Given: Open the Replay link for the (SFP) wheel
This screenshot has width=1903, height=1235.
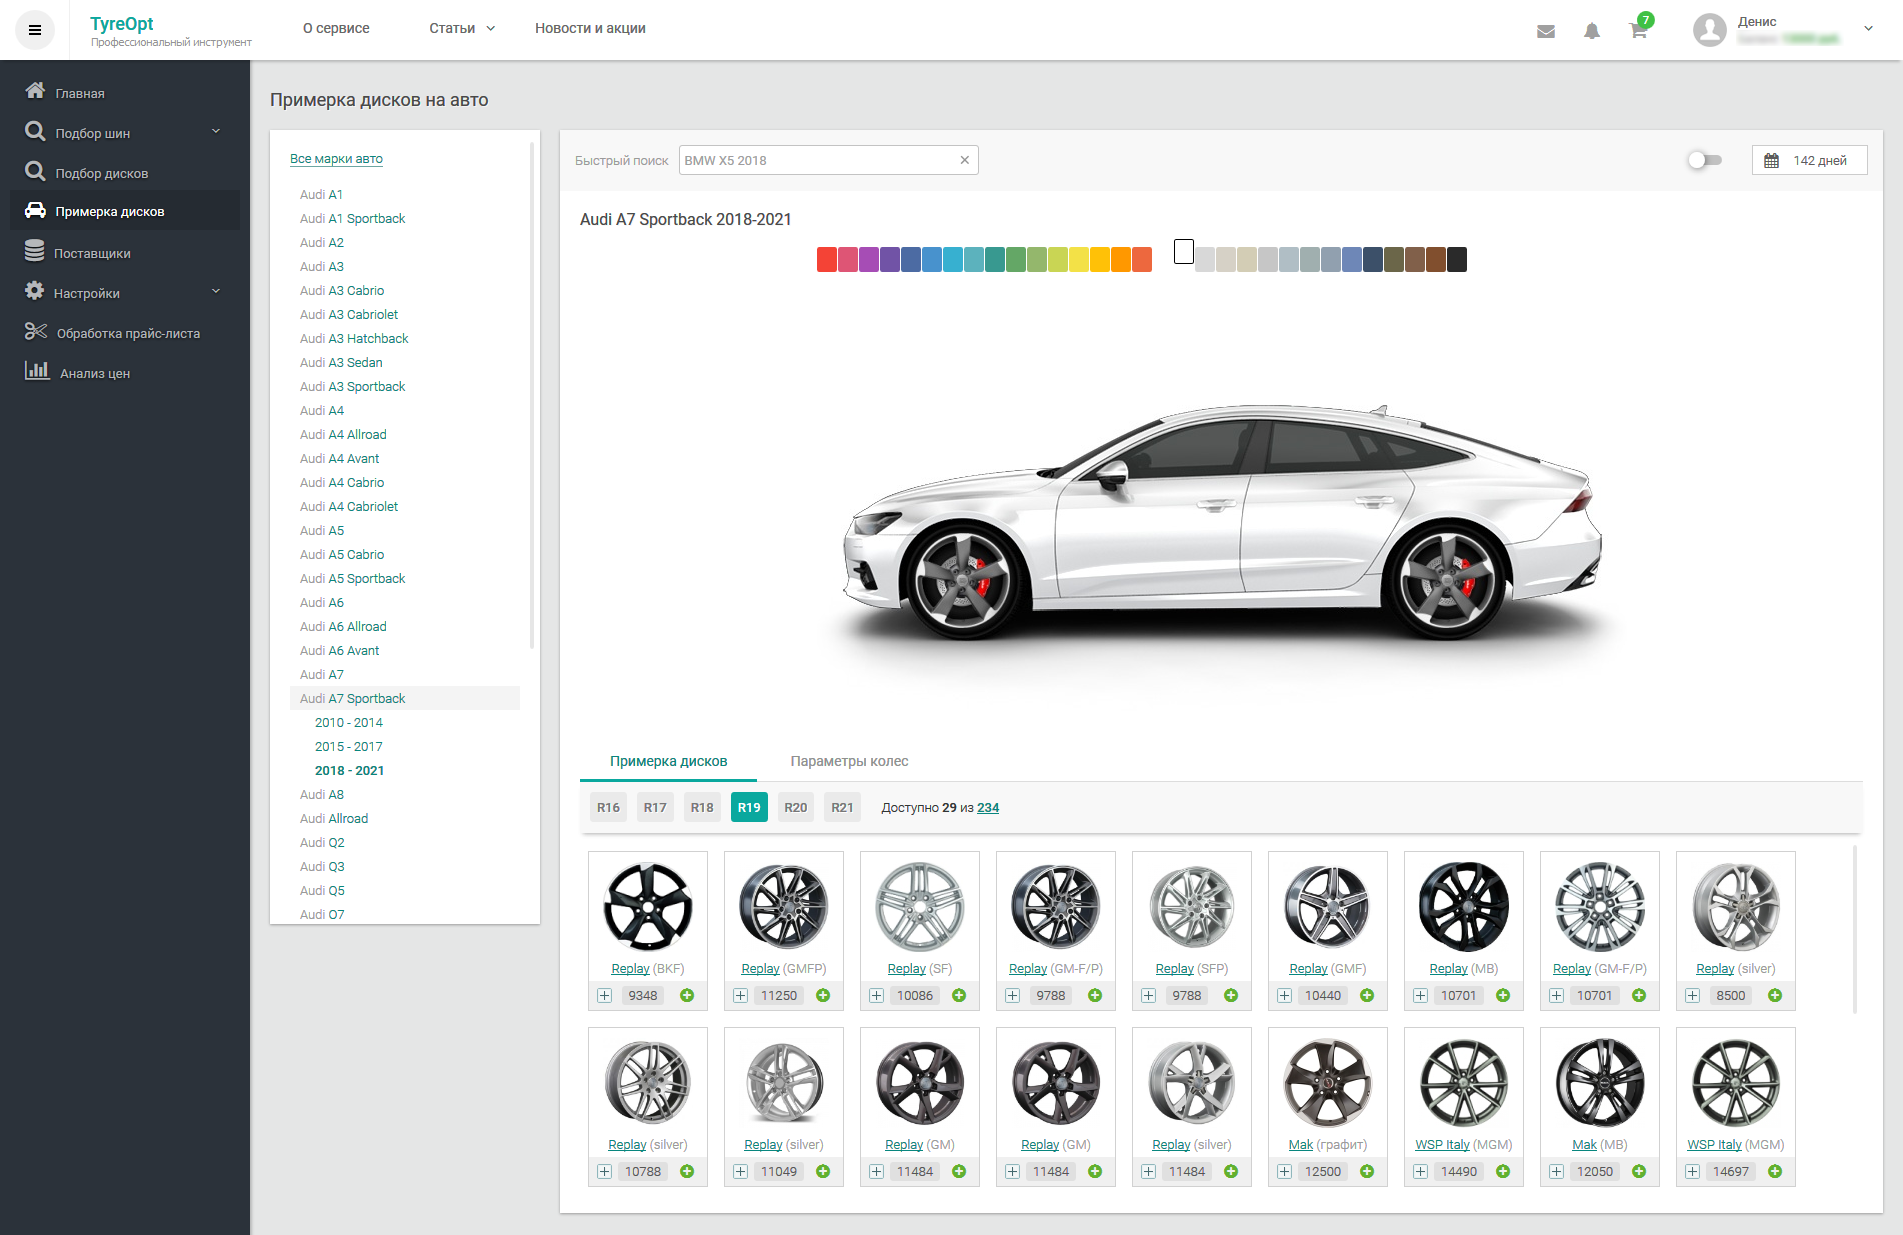Looking at the screenshot, I should click(x=1174, y=968).
